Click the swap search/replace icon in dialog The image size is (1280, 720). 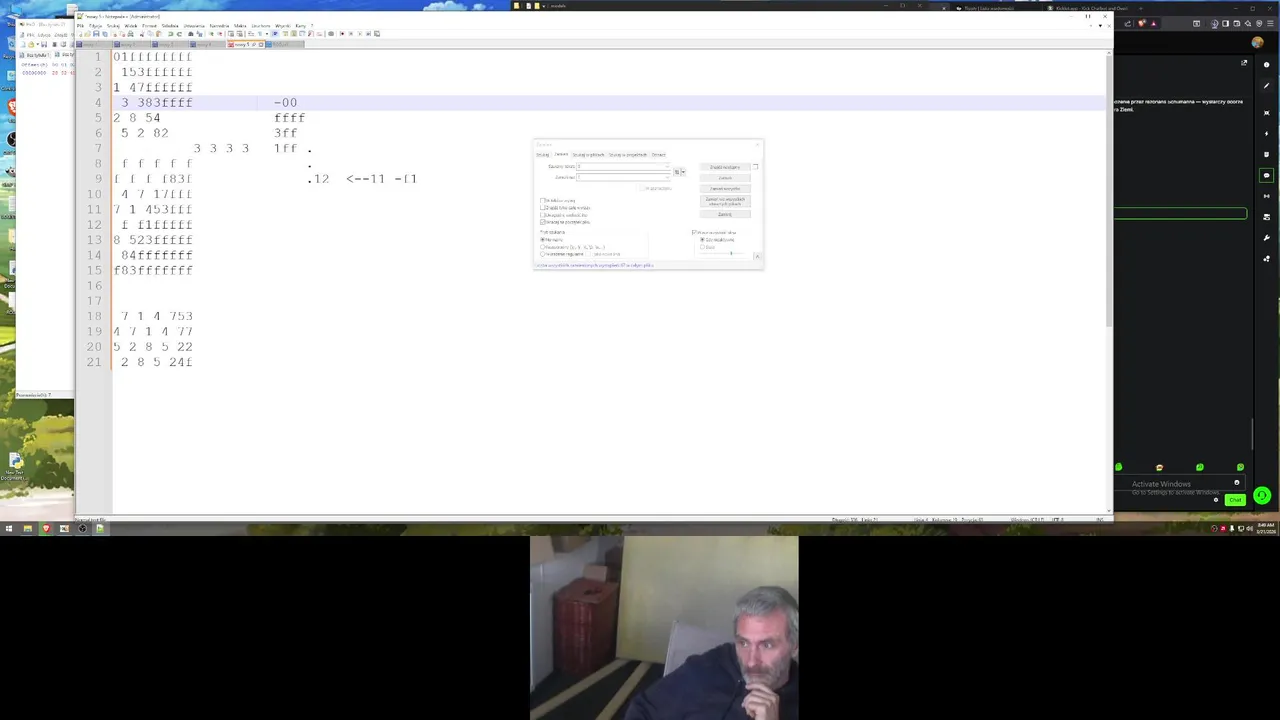point(677,172)
